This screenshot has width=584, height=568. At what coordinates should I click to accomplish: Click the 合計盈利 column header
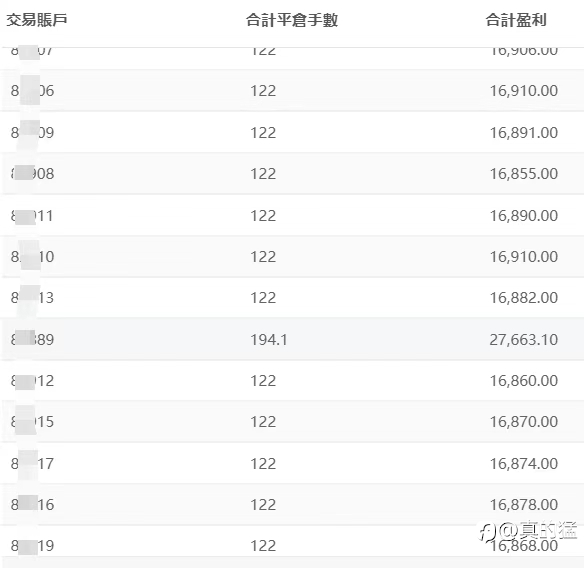tap(516, 20)
